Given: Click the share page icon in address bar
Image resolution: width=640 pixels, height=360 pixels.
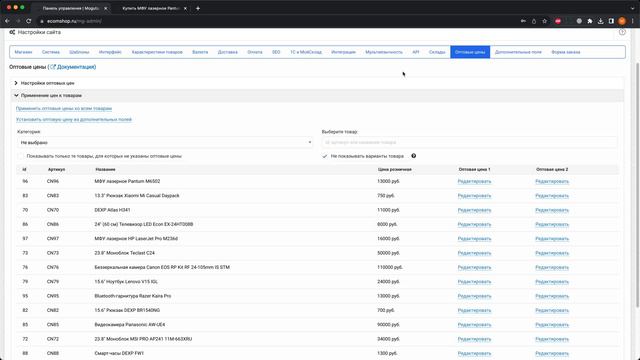Looking at the screenshot, I should [x=534, y=21].
